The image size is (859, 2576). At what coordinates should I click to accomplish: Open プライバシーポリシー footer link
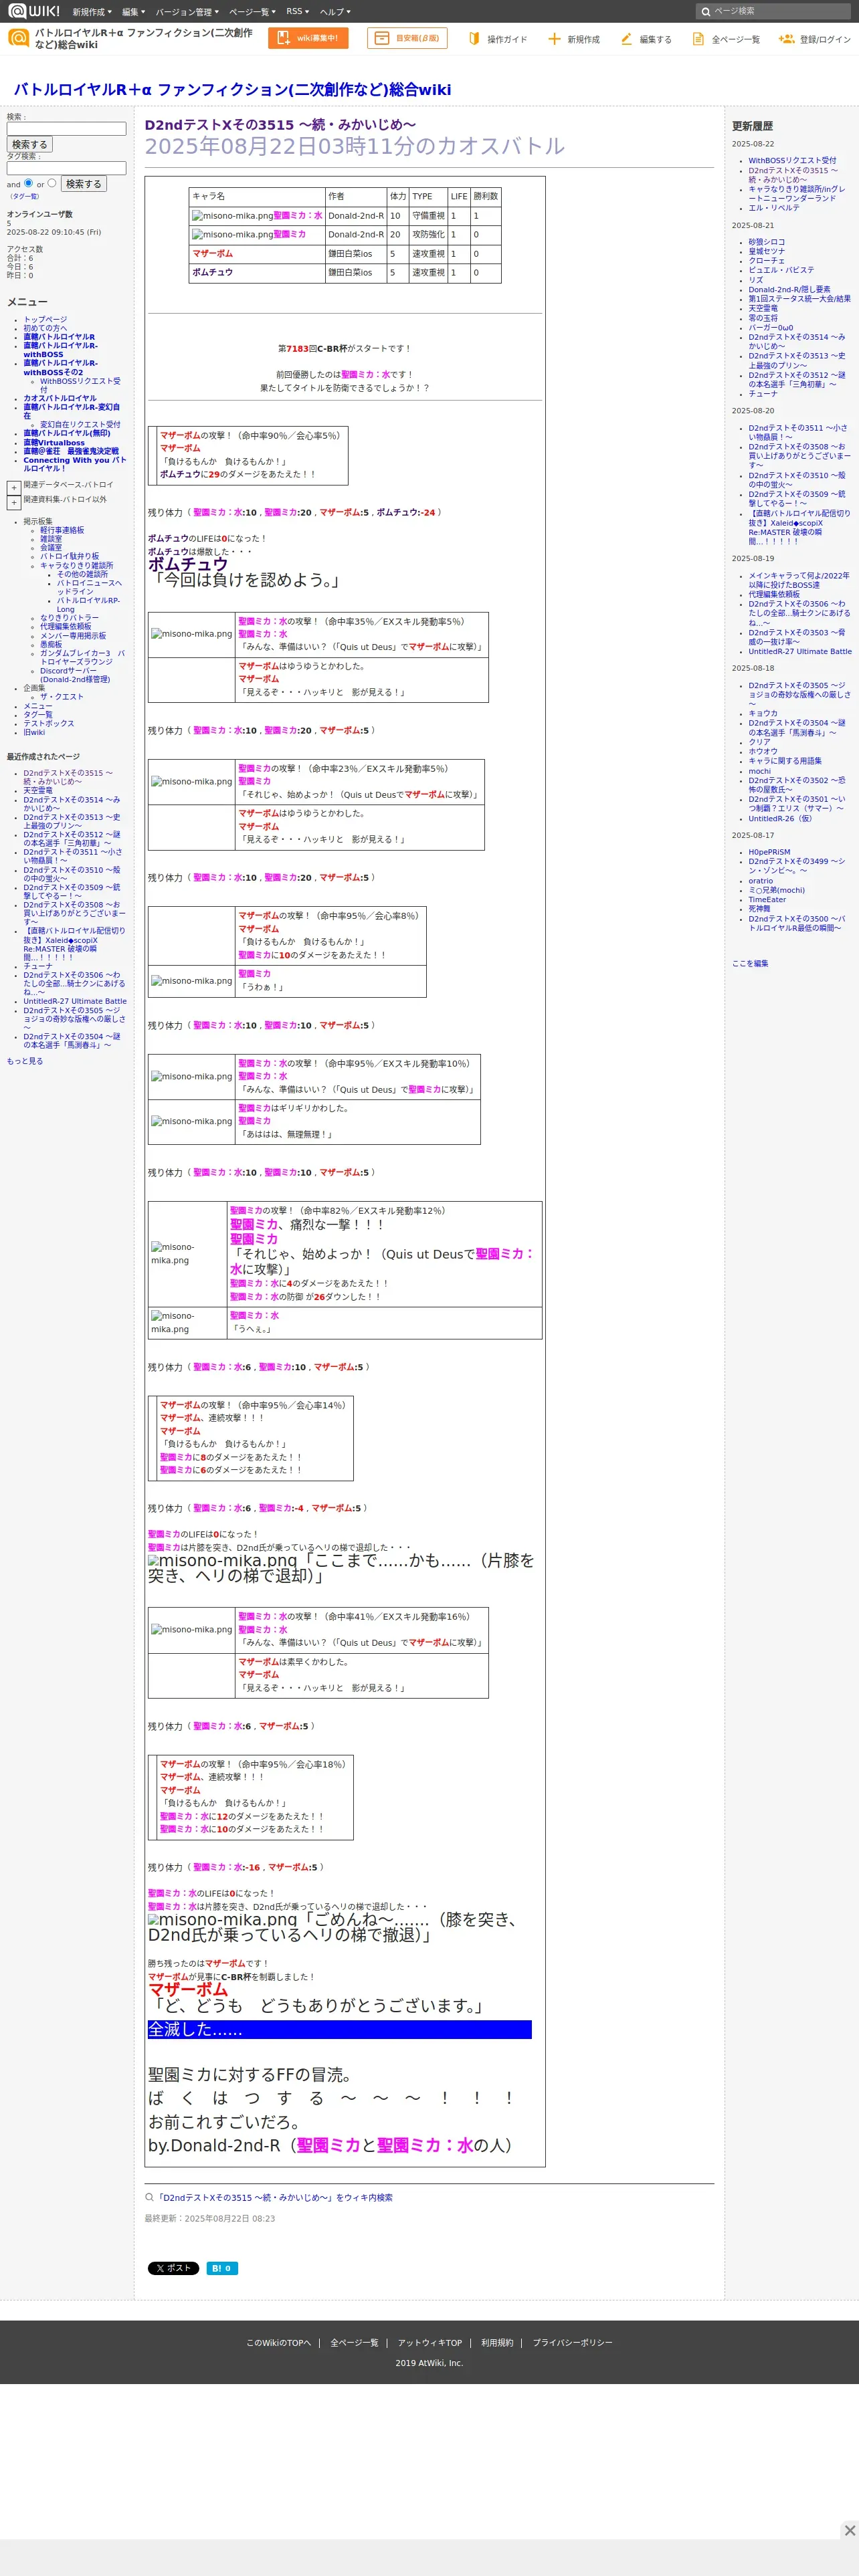point(572,2342)
